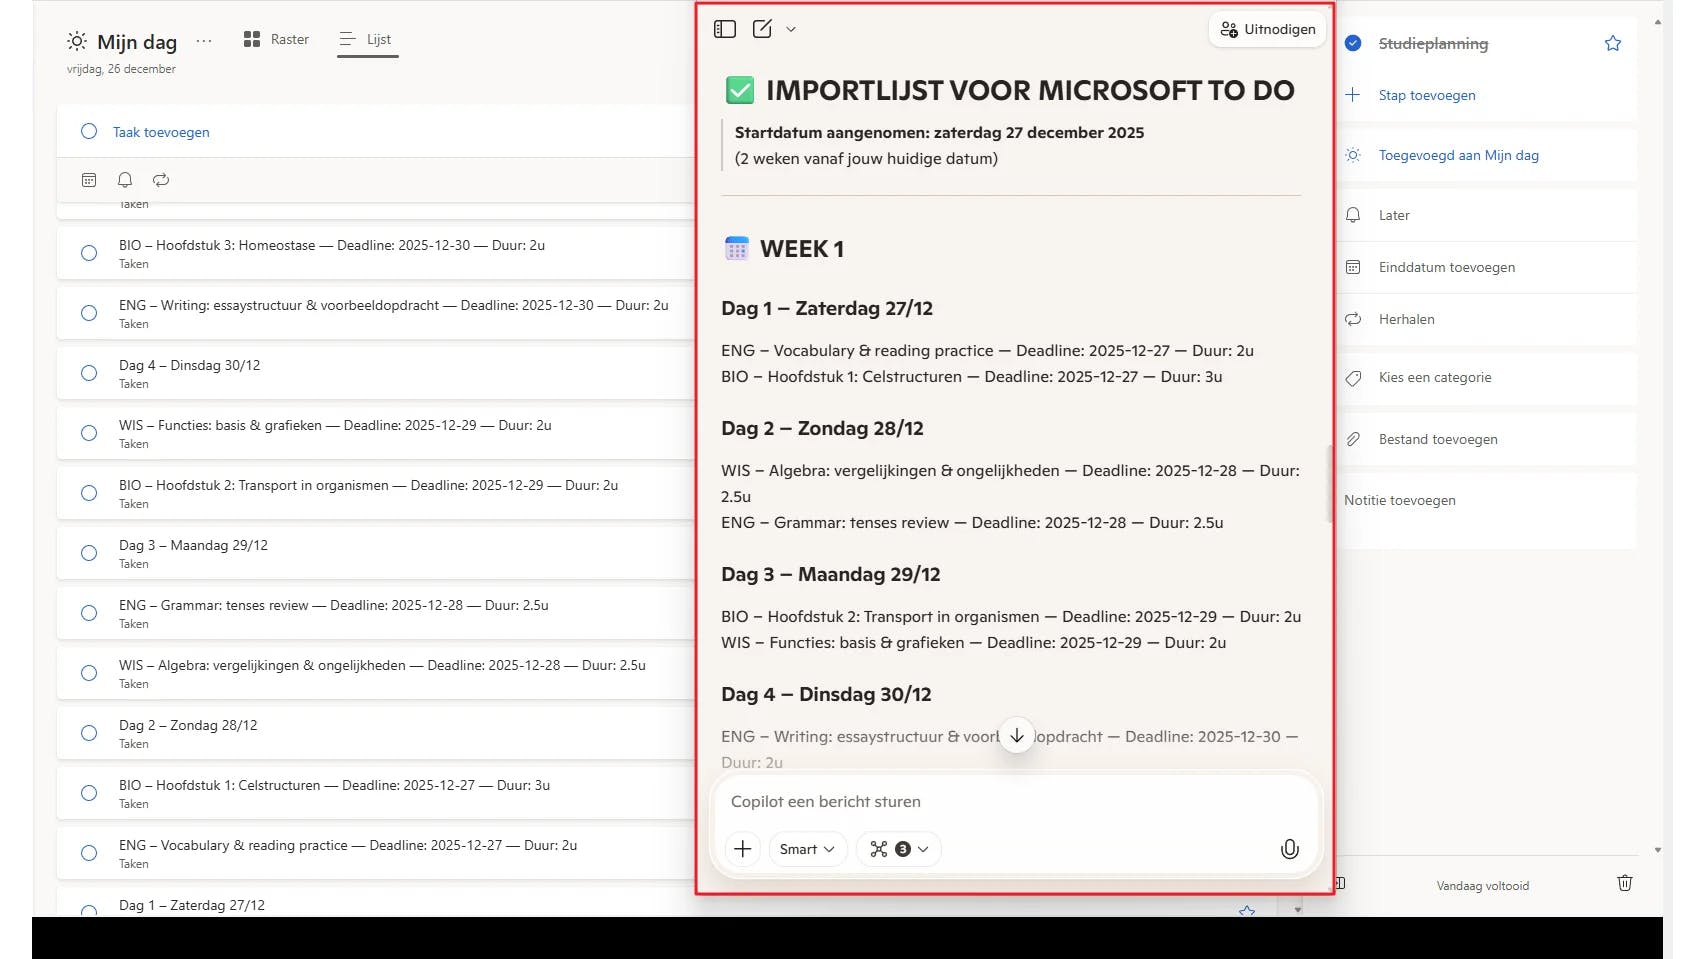Click the paperclip icon for Bestand toevoegen
1705x959 pixels.
click(x=1353, y=439)
